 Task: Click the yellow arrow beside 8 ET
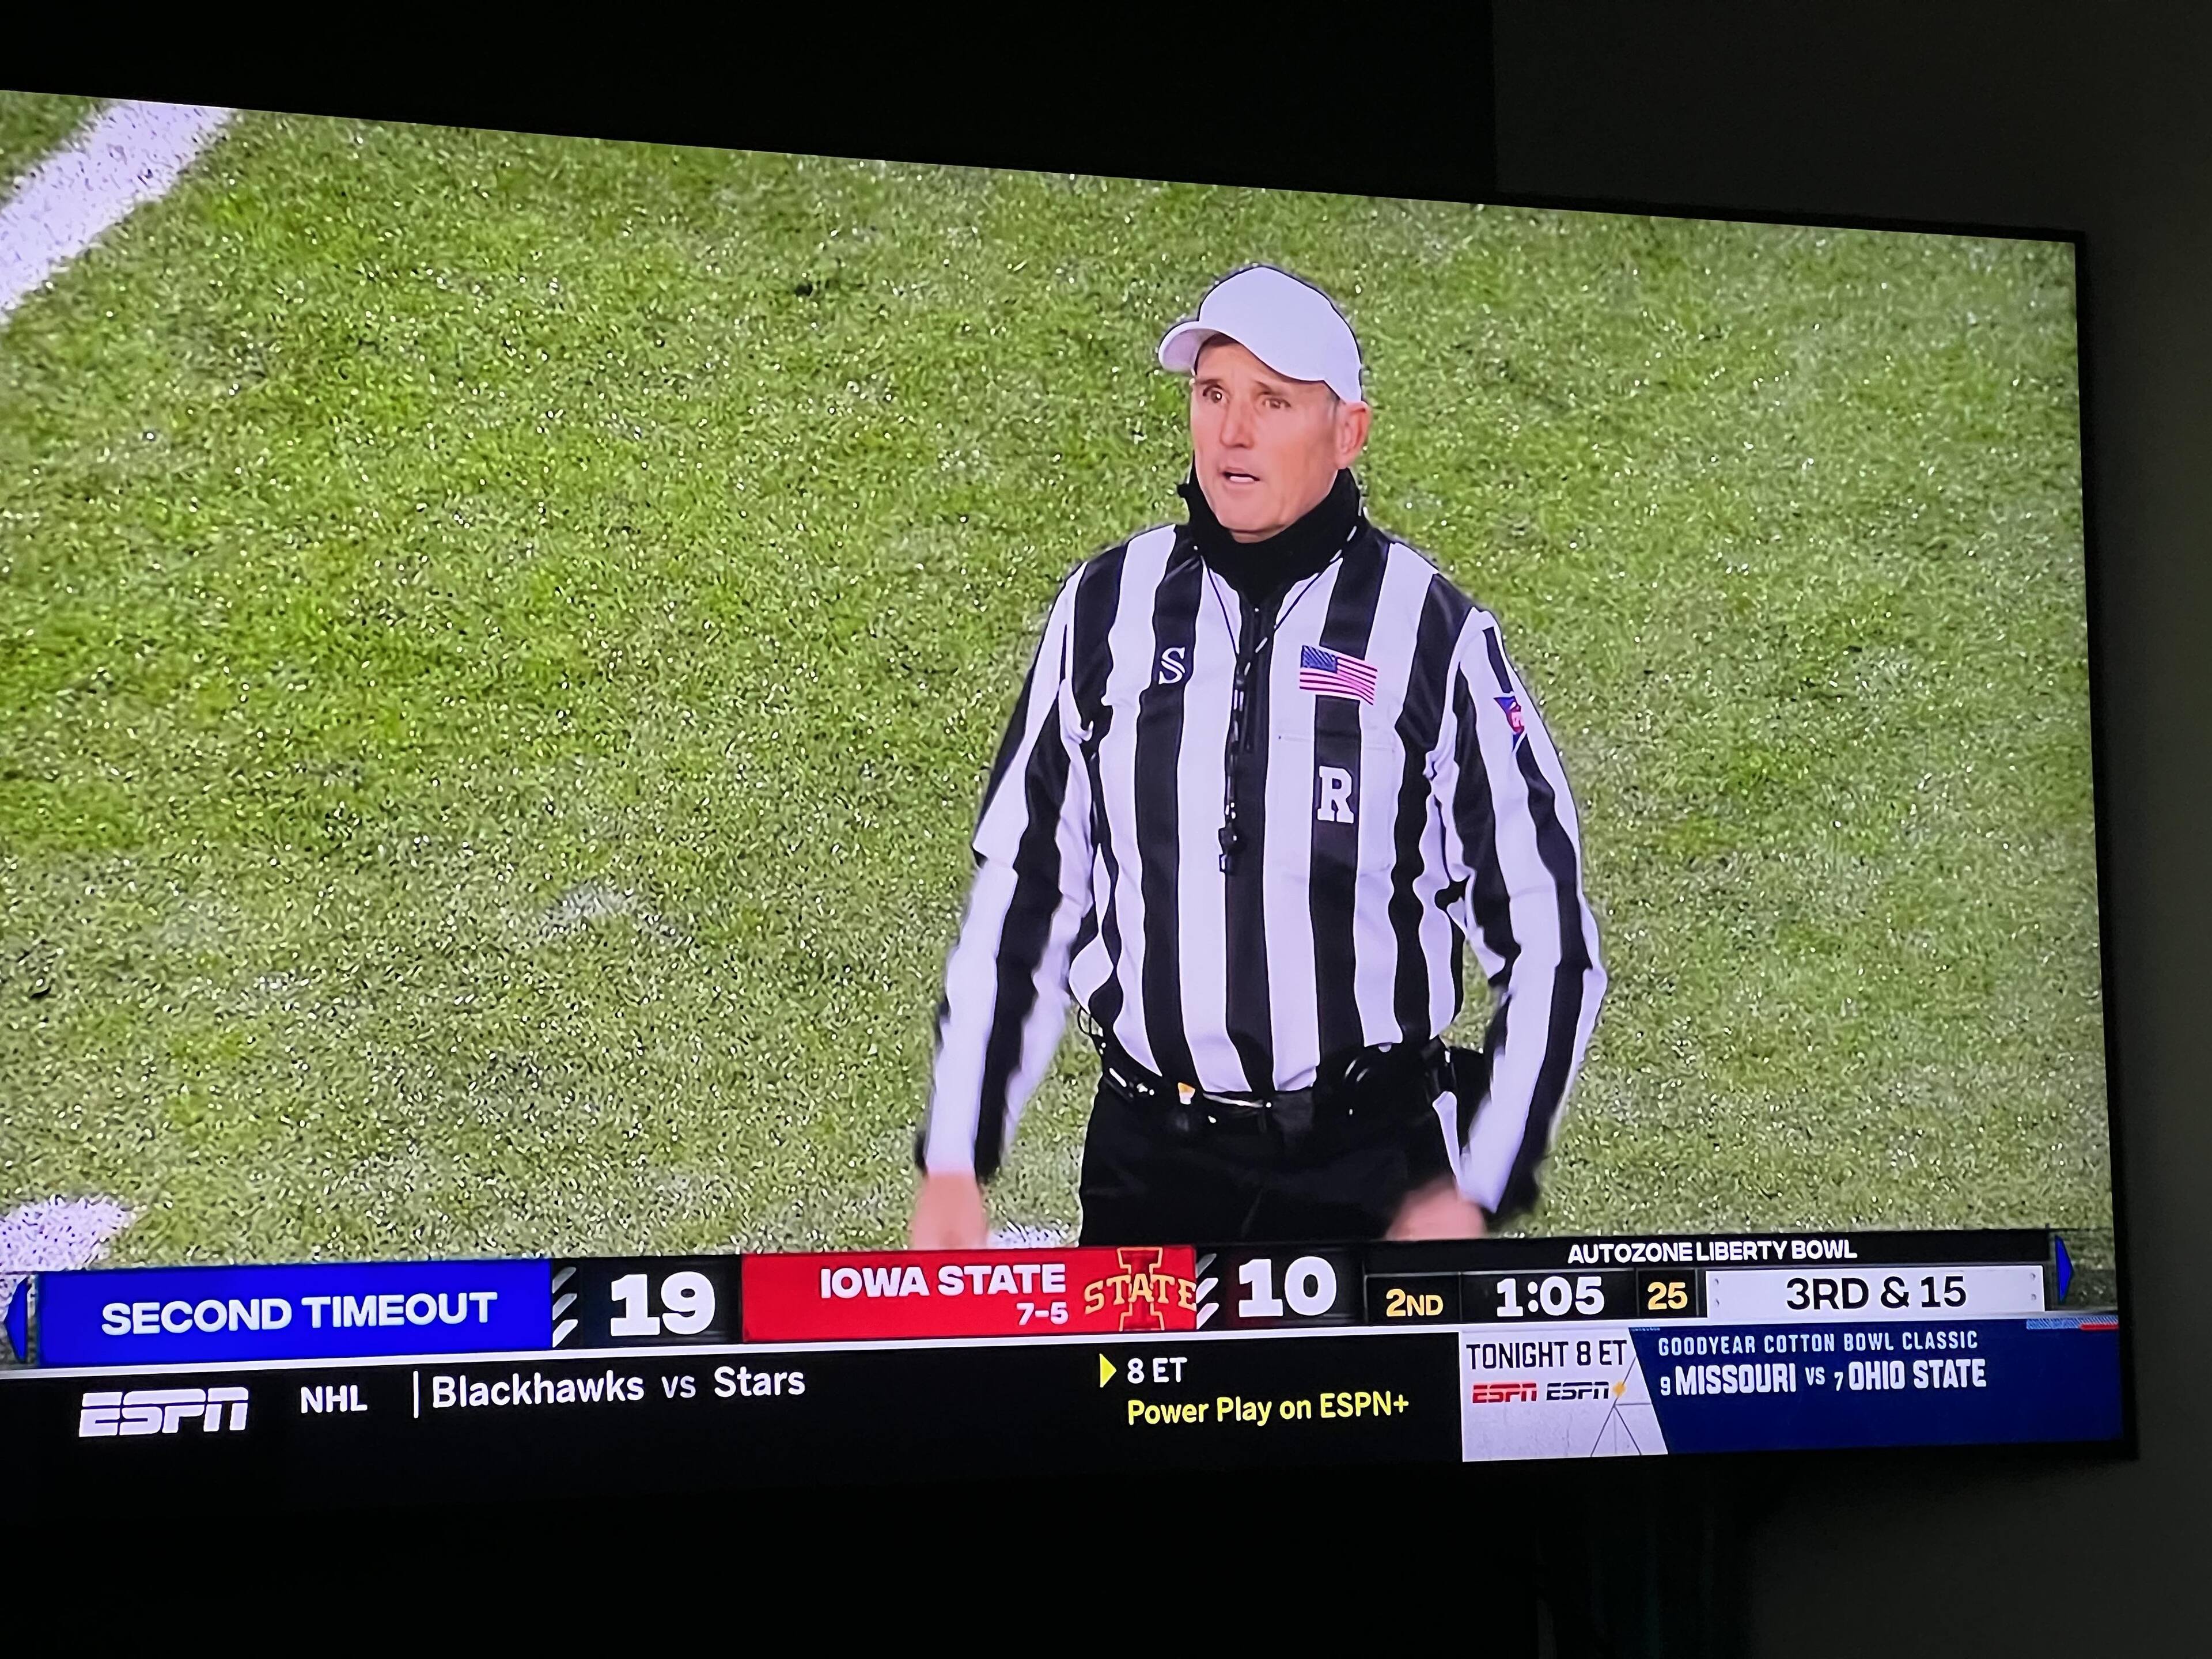[x=1106, y=1371]
